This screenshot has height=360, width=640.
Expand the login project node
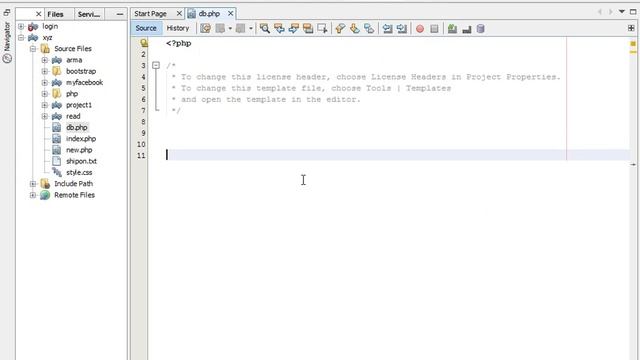(x=21, y=26)
